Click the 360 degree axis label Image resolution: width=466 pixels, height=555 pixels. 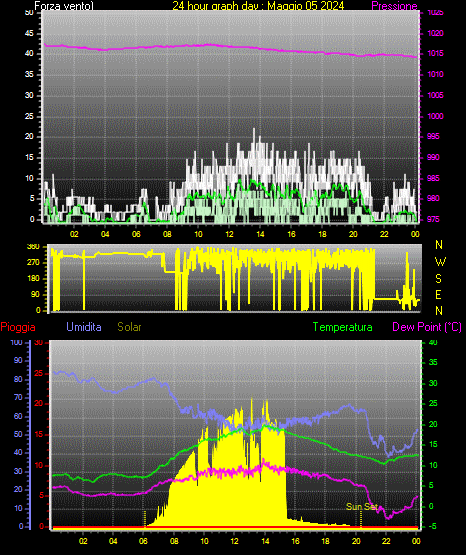point(34,247)
